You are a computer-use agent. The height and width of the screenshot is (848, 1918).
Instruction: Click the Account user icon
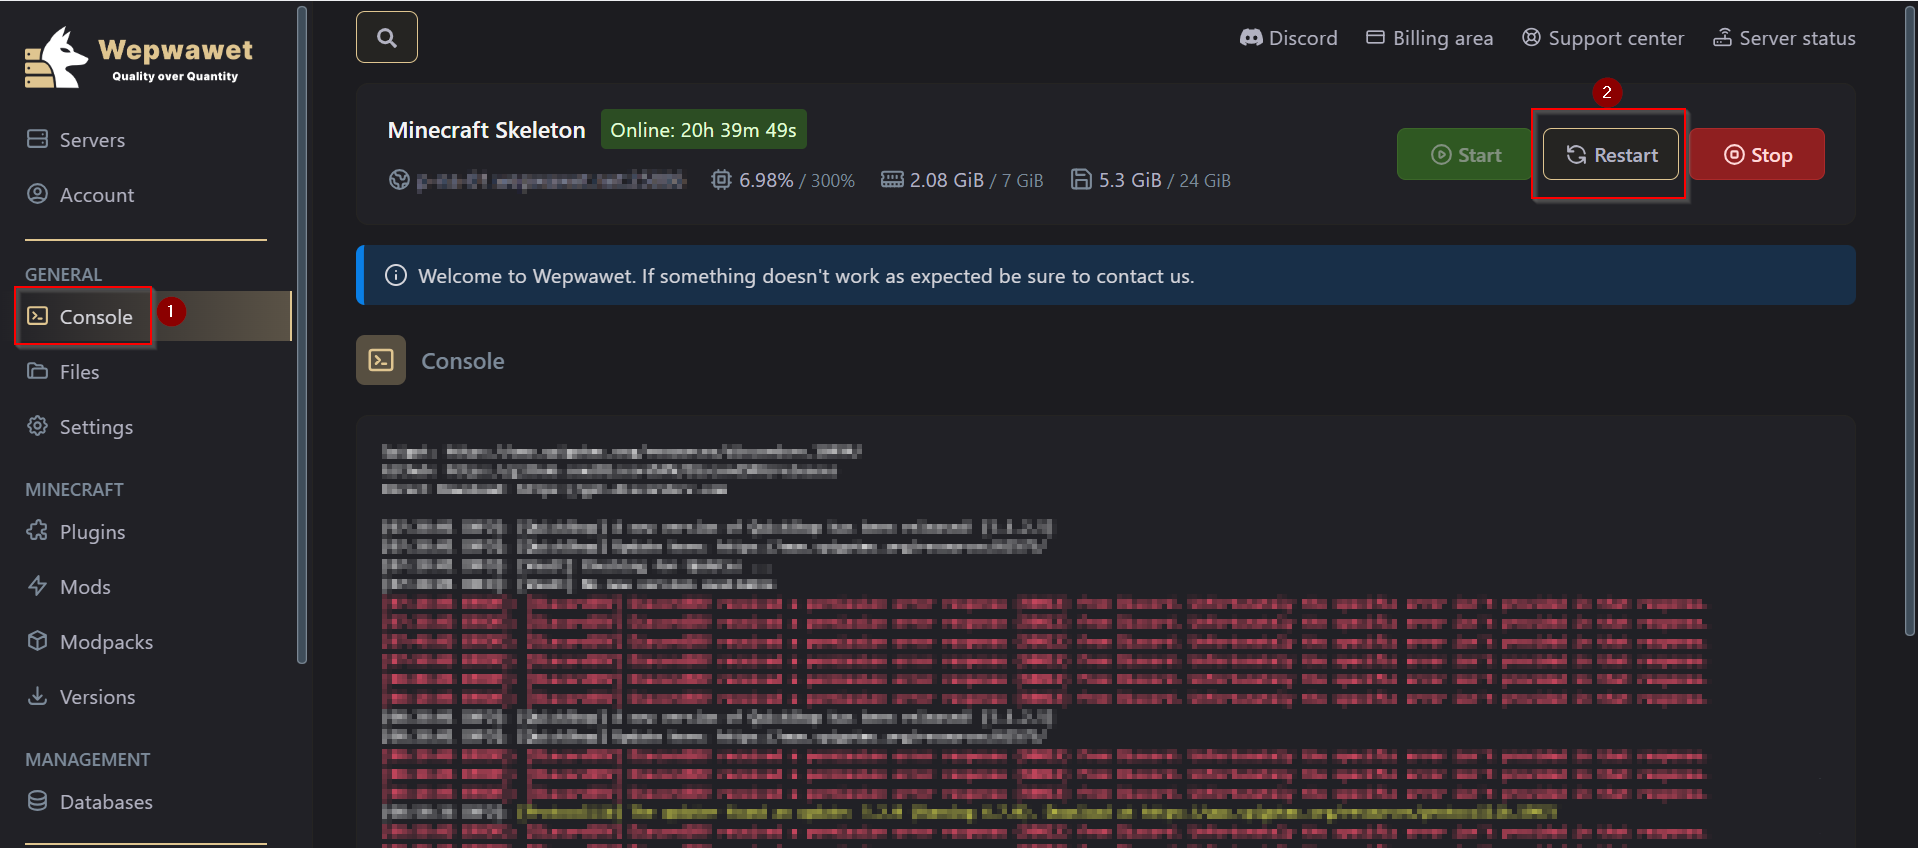pos(37,194)
